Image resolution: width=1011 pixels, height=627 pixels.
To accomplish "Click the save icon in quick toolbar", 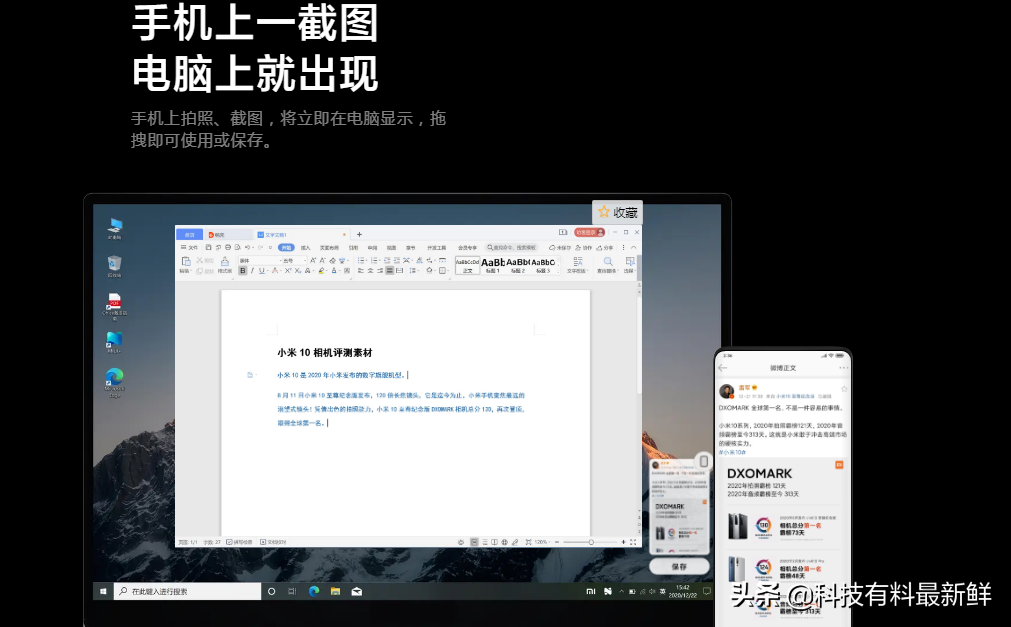I will (208, 248).
